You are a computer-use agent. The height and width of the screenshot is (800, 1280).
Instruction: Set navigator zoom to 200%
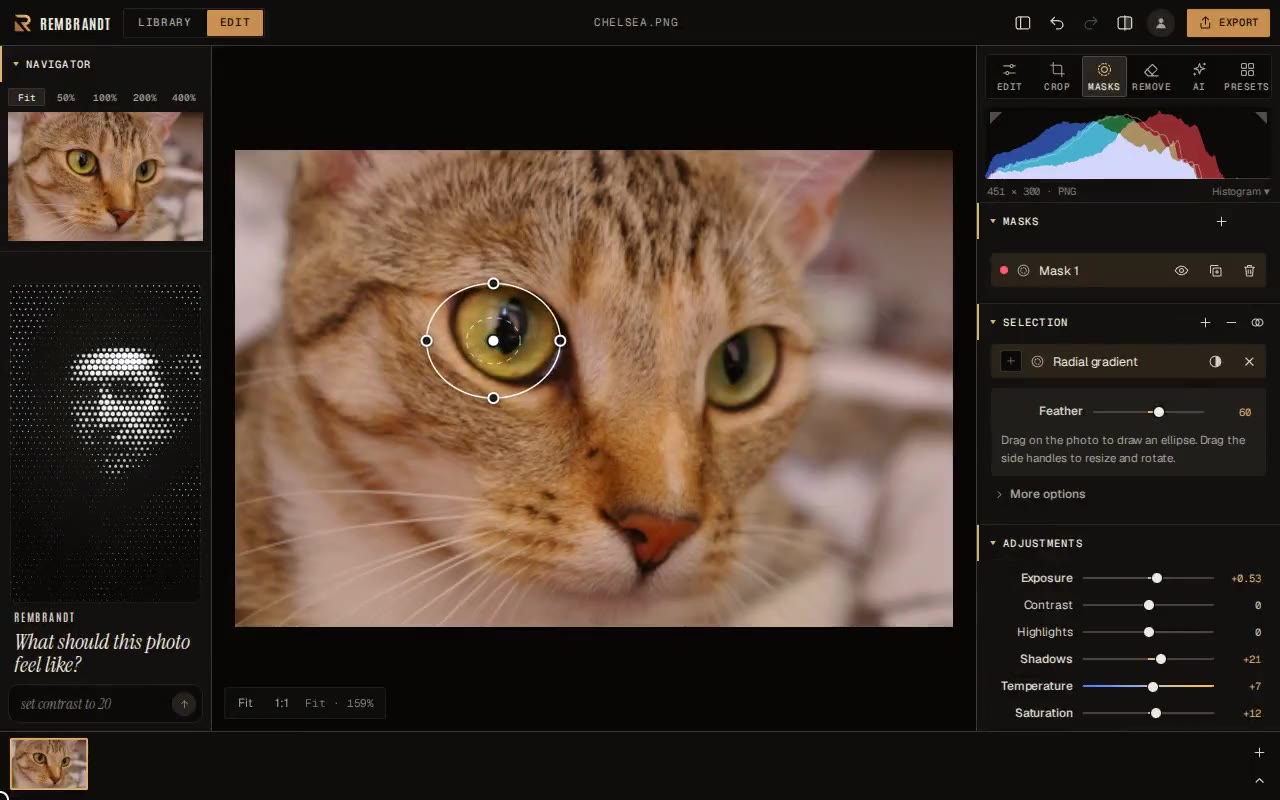145,98
